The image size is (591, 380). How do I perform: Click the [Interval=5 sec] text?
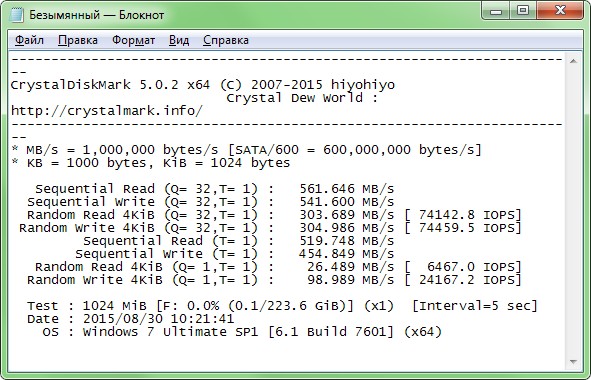point(475,306)
